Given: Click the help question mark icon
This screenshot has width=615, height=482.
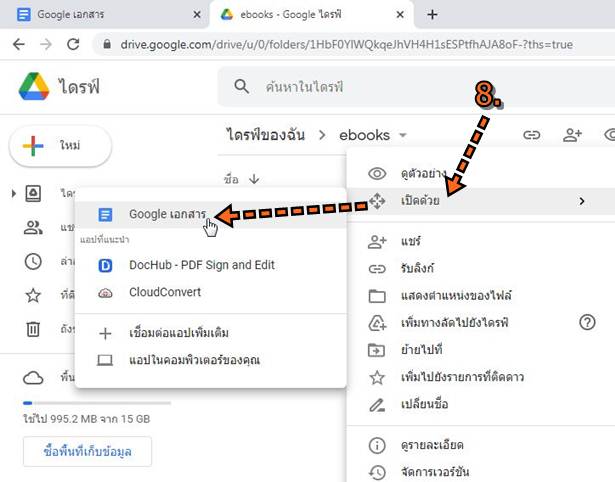Looking at the screenshot, I should 587,322.
